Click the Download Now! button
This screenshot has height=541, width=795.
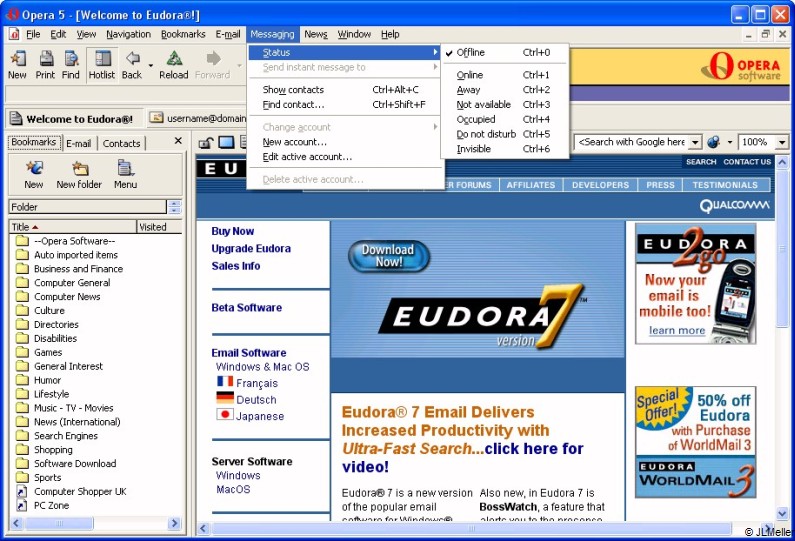388,256
